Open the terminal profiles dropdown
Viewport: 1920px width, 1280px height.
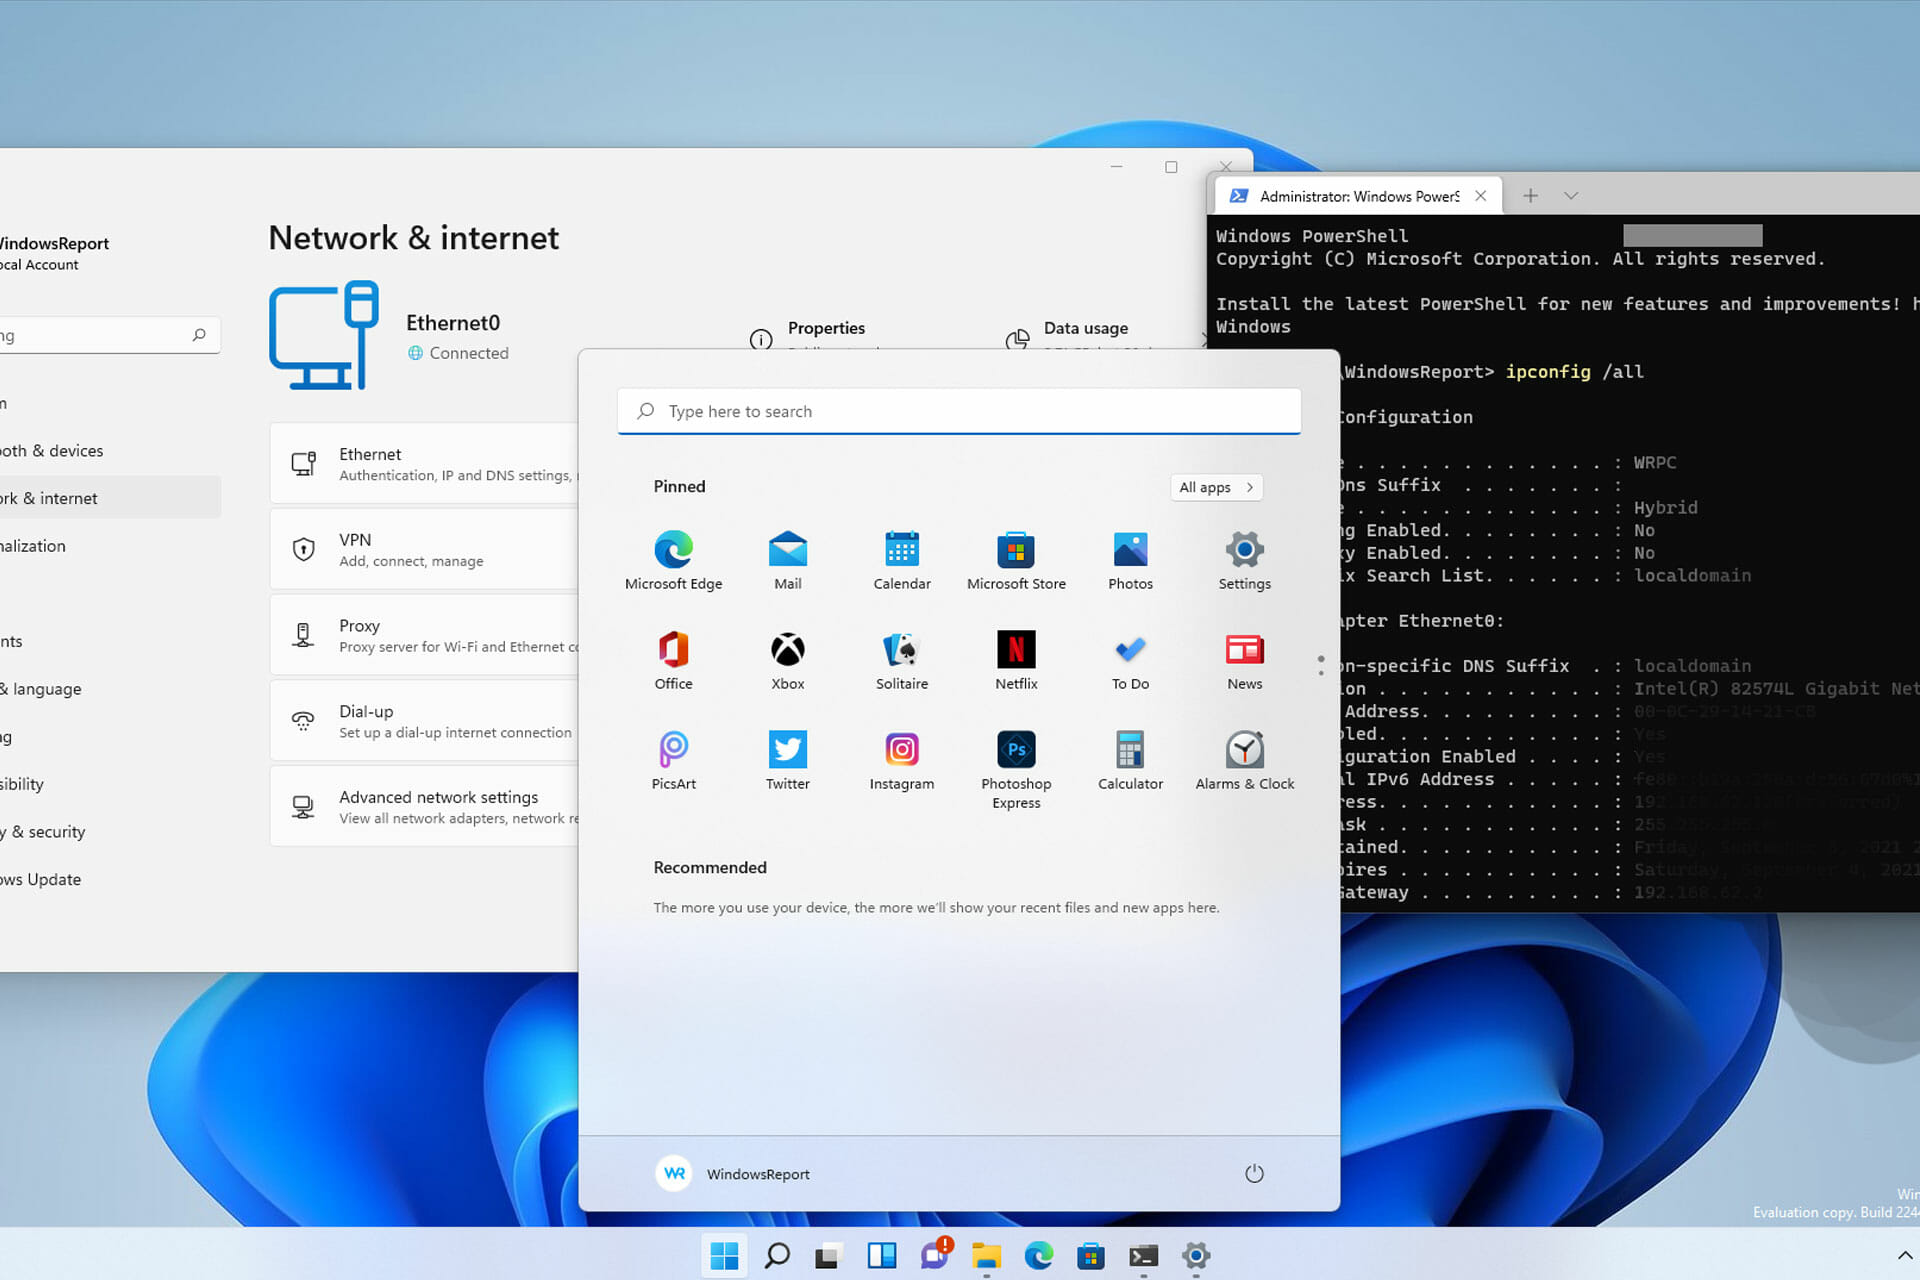click(1571, 196)
